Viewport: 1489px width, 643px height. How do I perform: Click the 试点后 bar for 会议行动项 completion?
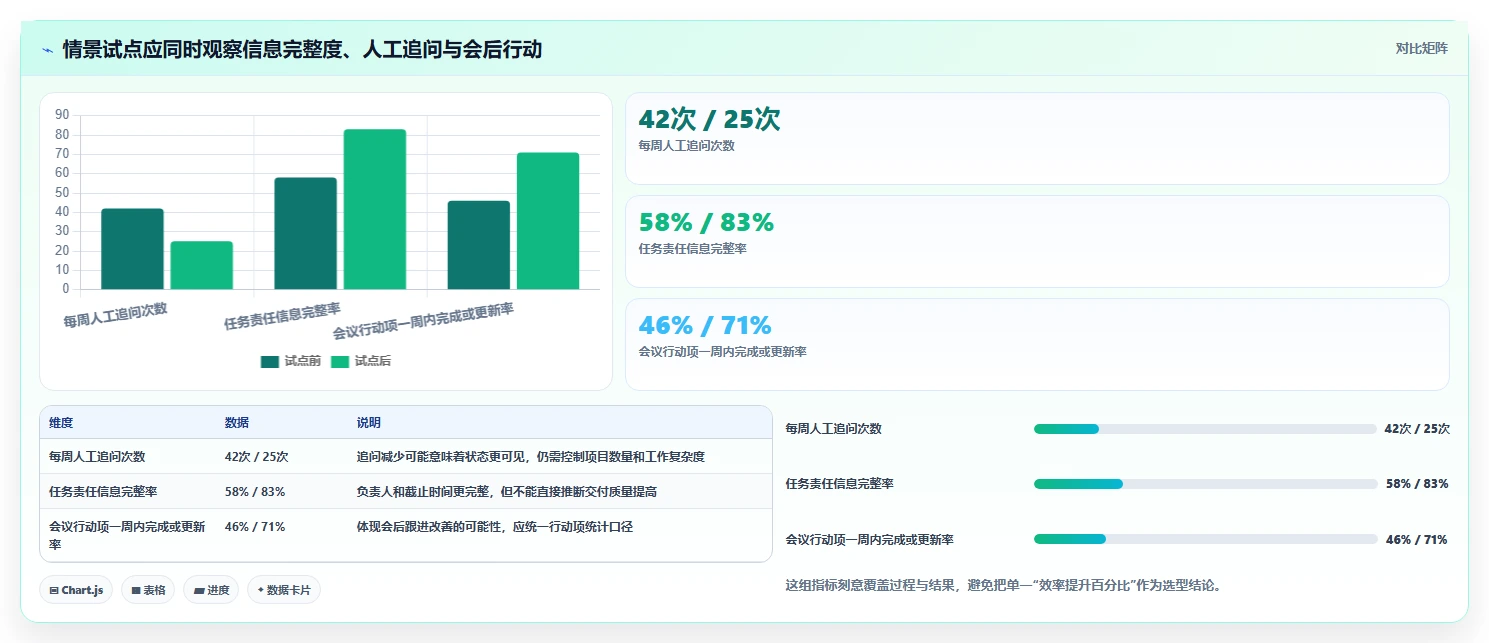[x=548, y=221]
